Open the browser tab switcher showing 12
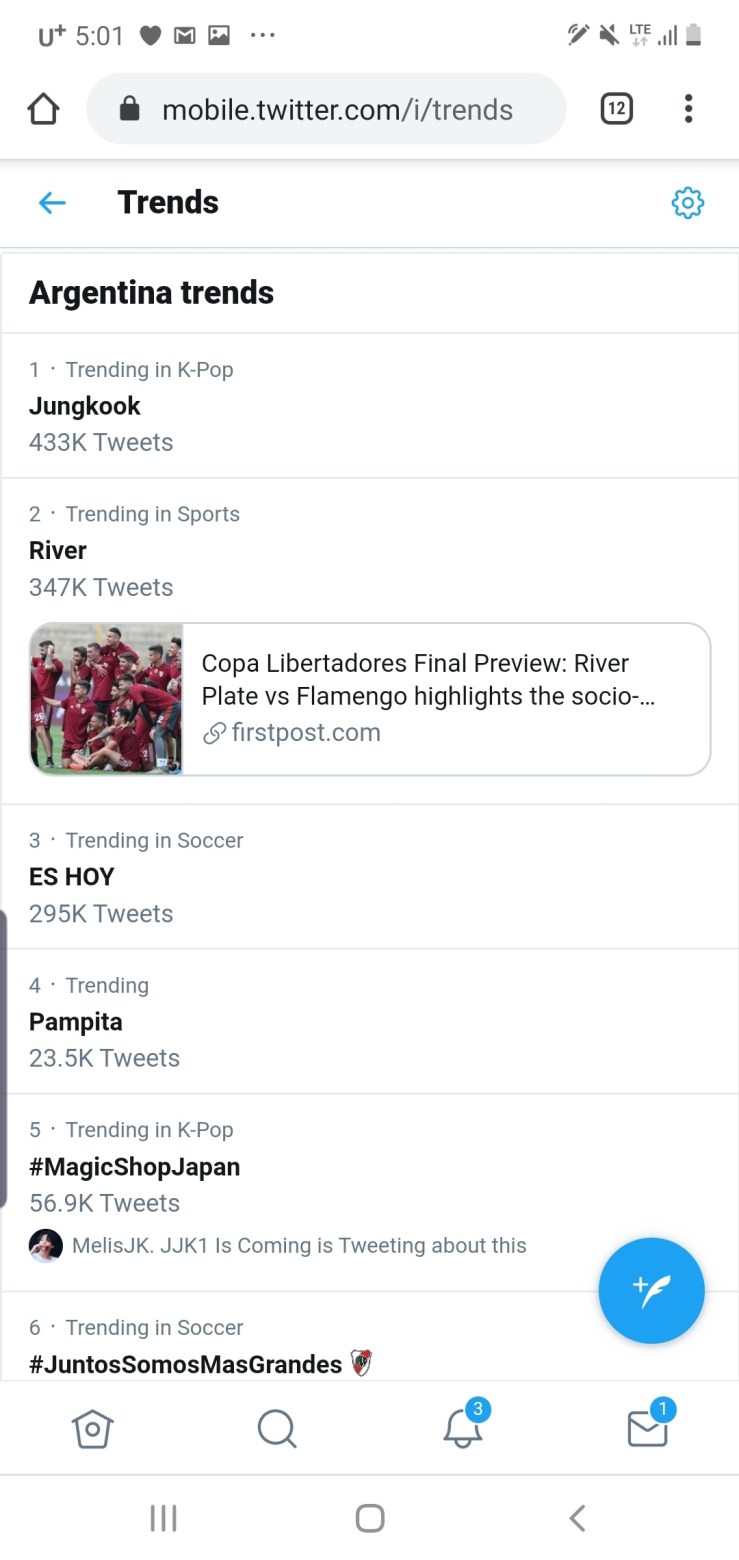 click(x=616, y=109)
